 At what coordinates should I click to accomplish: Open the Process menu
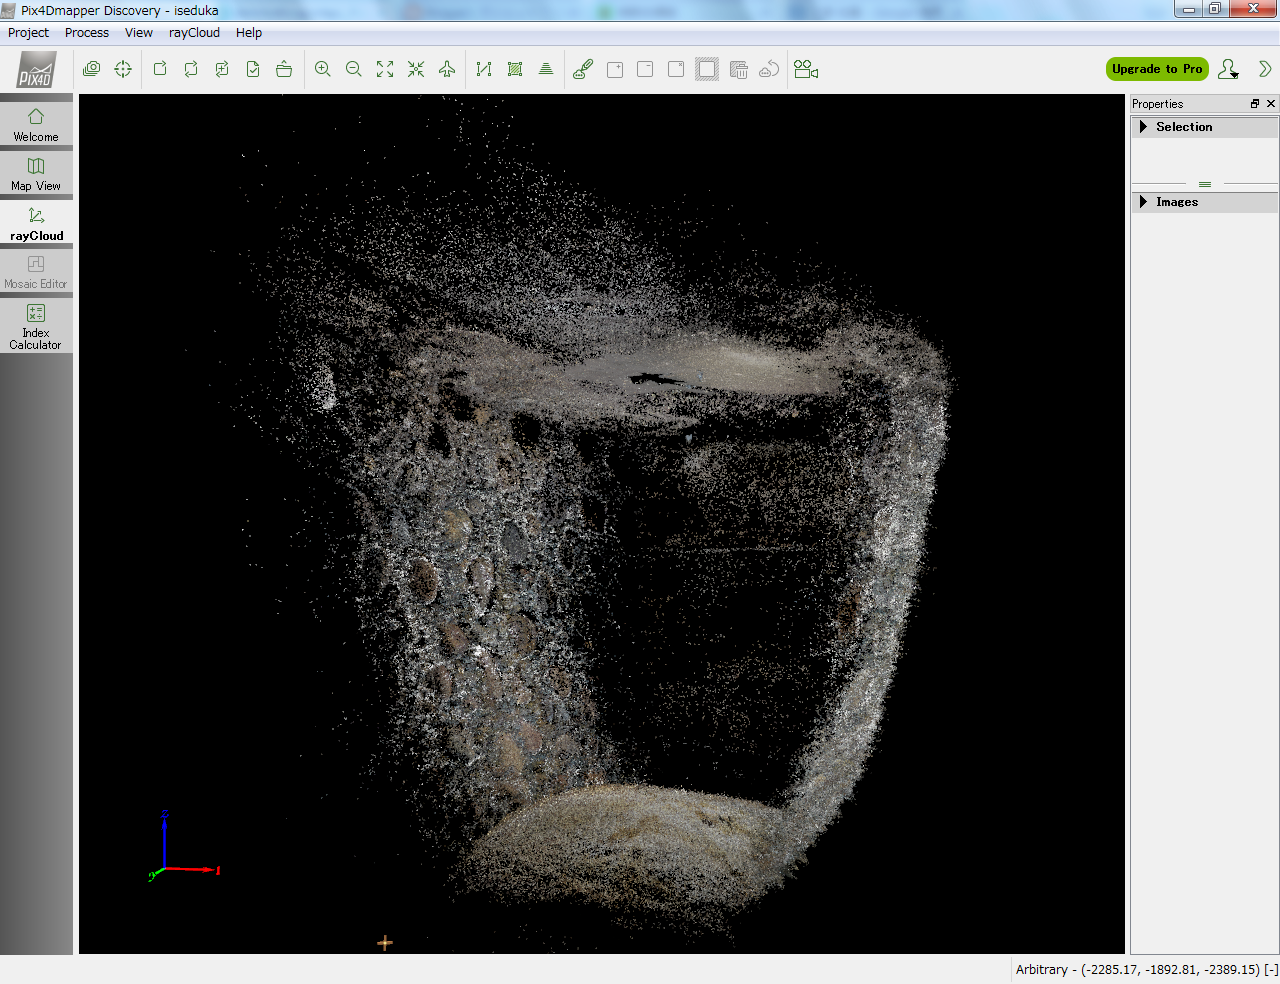(x=87, y=33)
